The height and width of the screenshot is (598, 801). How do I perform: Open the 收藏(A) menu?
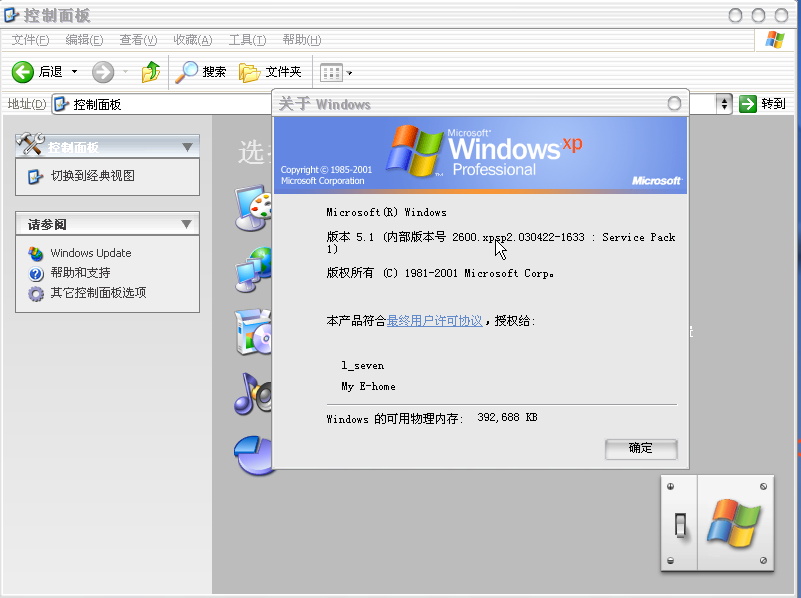(193, 40)
